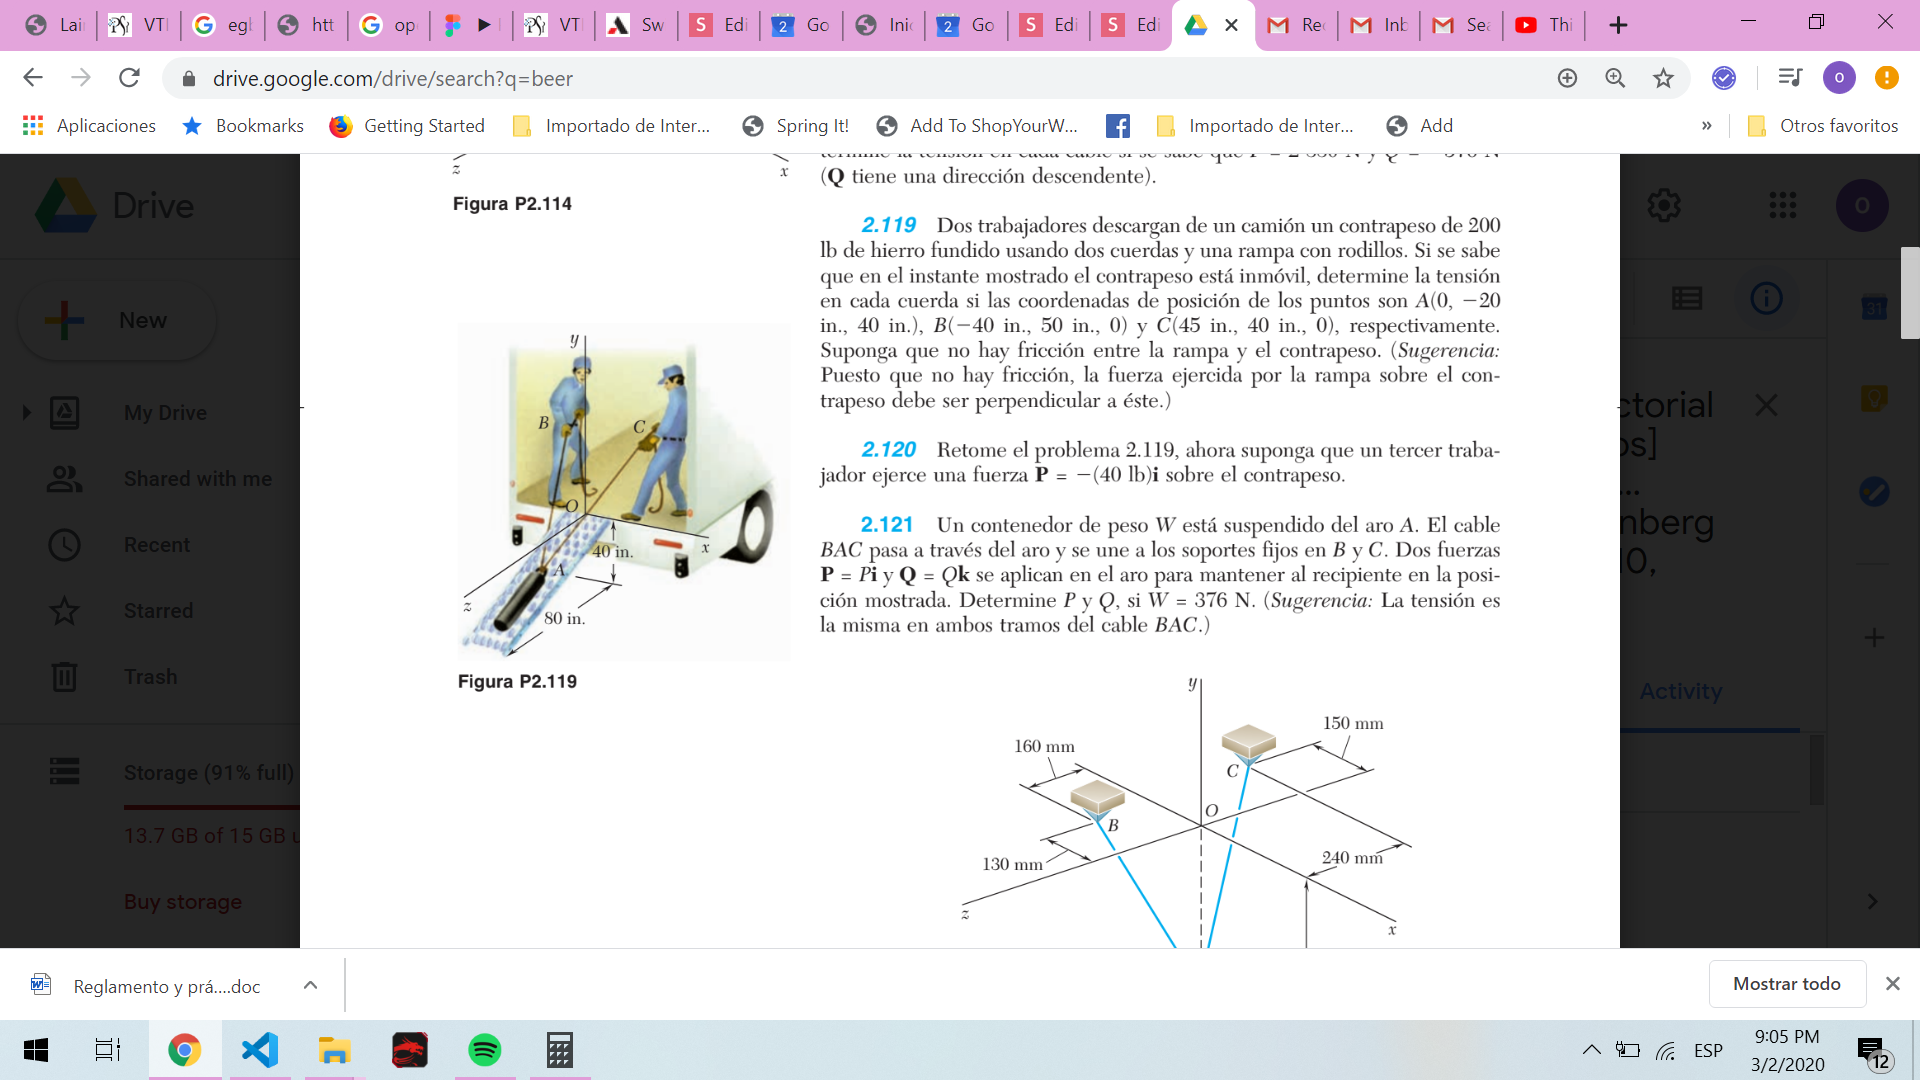Image resolution: width=1920 pixels, height=1080 pixels.
Task: Show hidden bookmarks overflow chevron
Action: pos(1706,126)
